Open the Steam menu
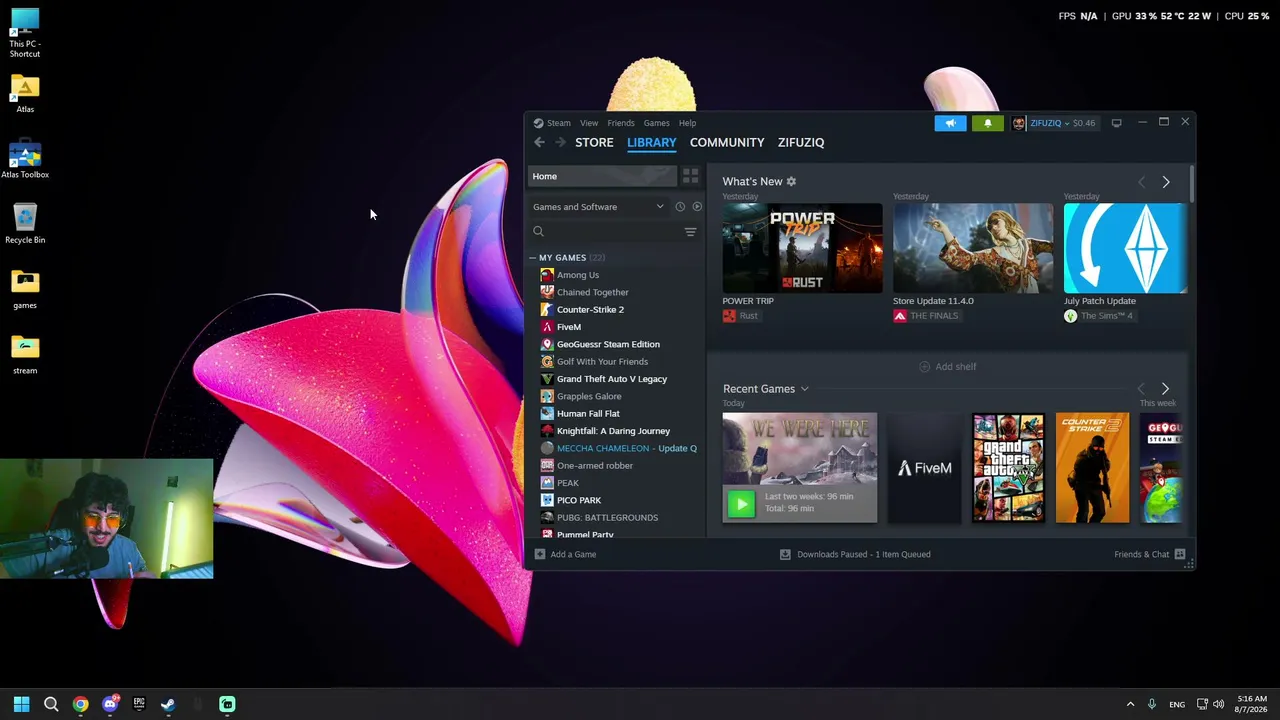 click(558, 123)
